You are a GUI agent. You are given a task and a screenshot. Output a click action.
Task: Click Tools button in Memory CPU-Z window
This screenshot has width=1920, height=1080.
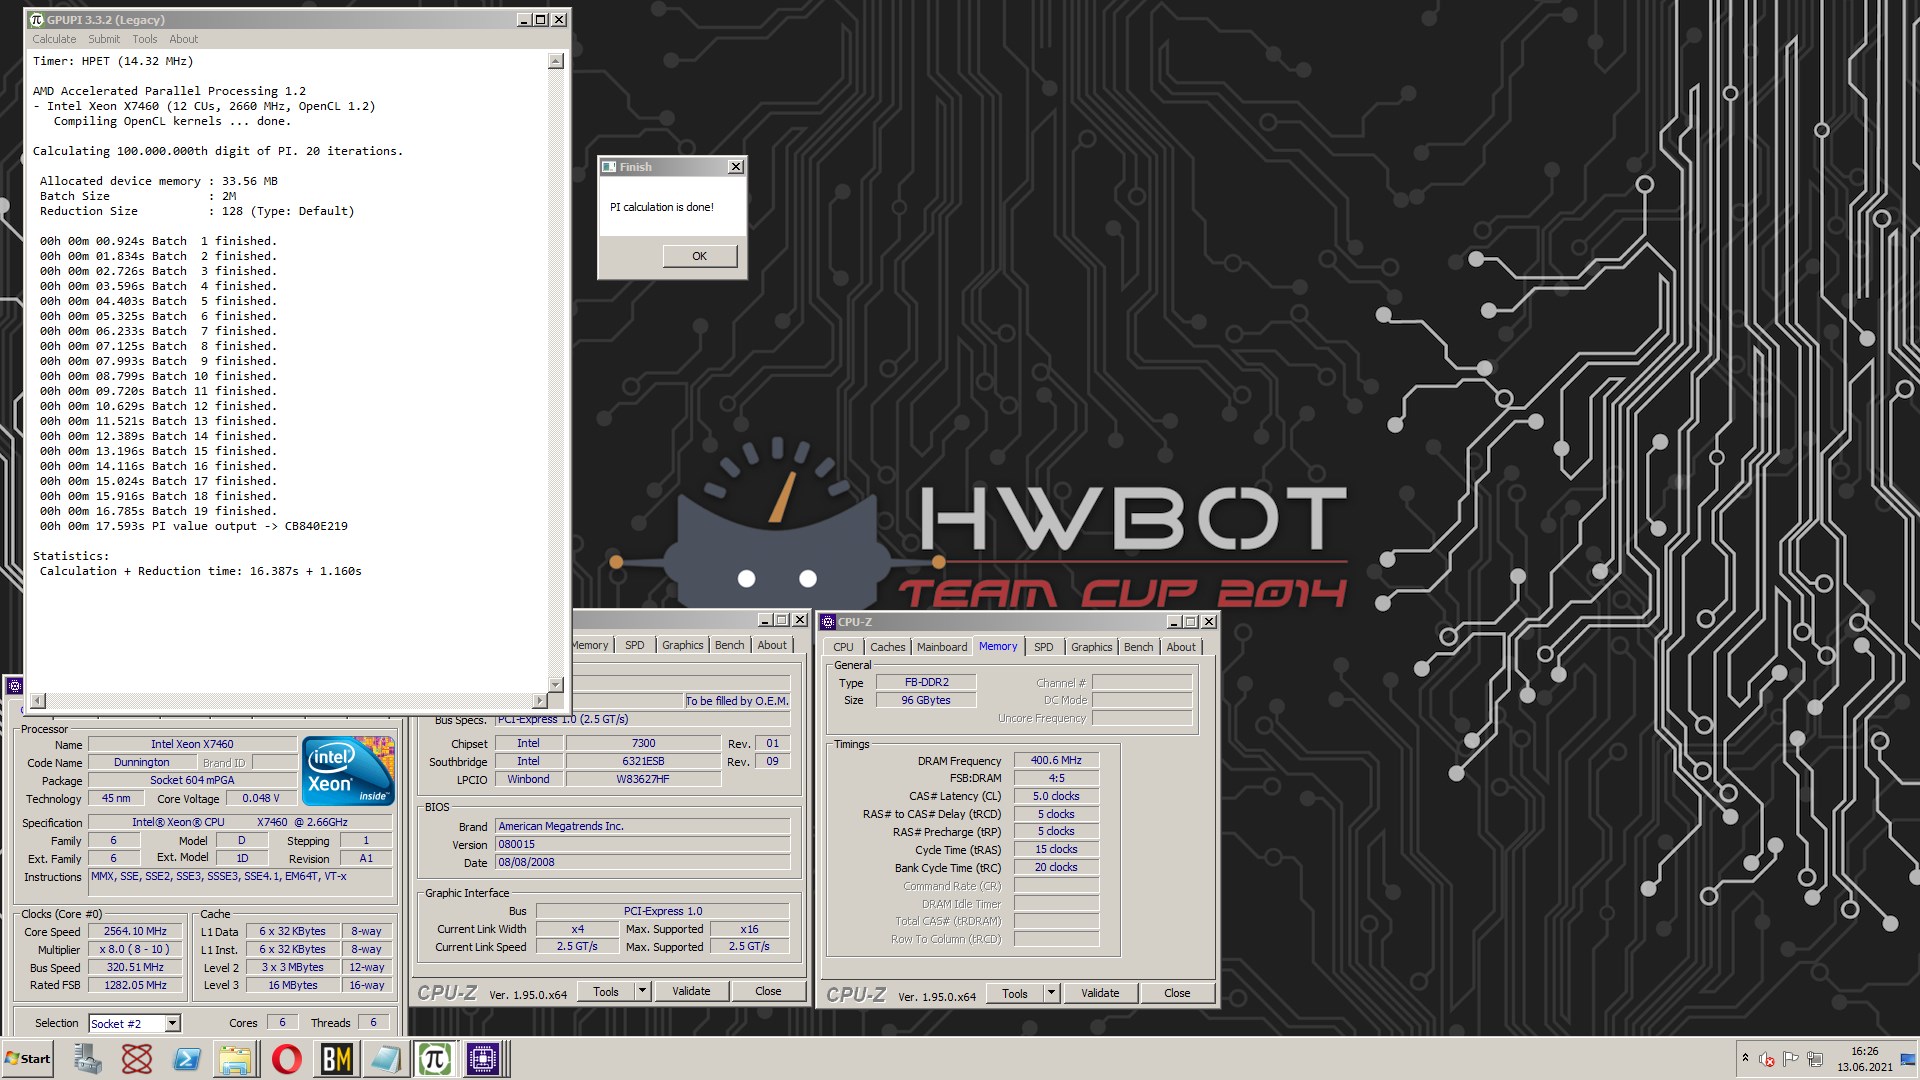tap(1015, 993)
